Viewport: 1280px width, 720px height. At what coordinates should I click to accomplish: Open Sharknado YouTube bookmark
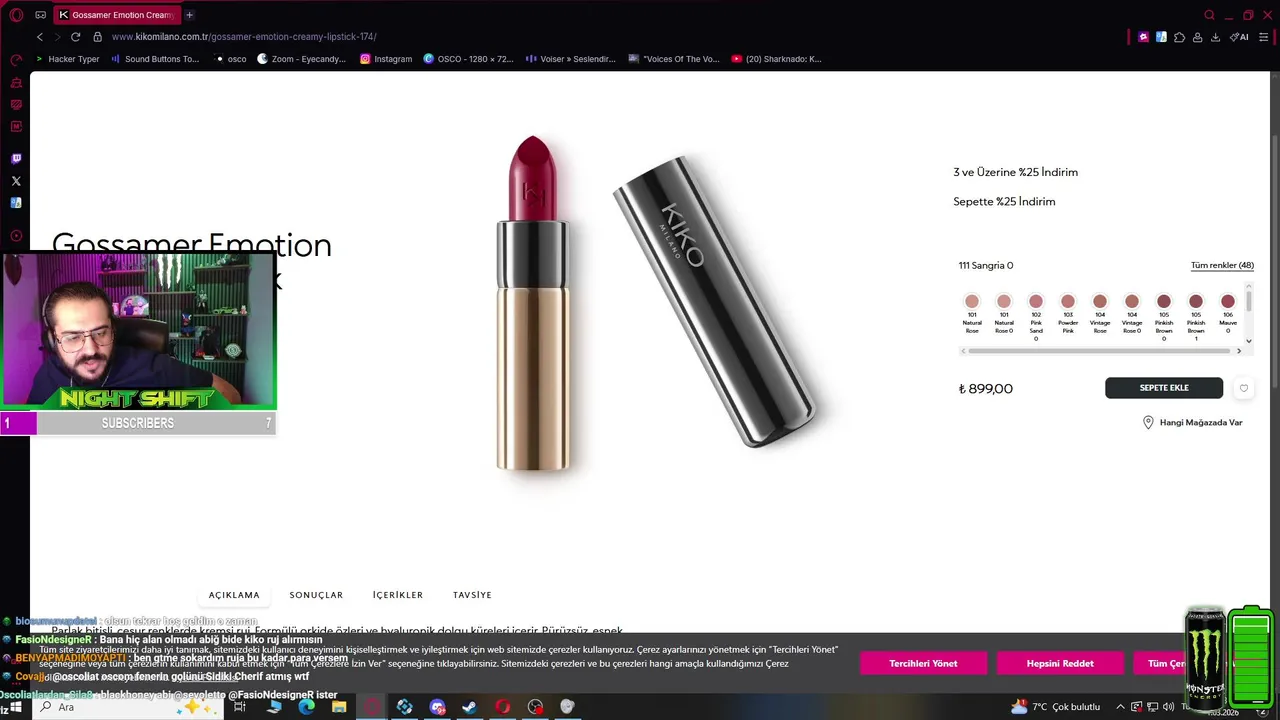776,59
